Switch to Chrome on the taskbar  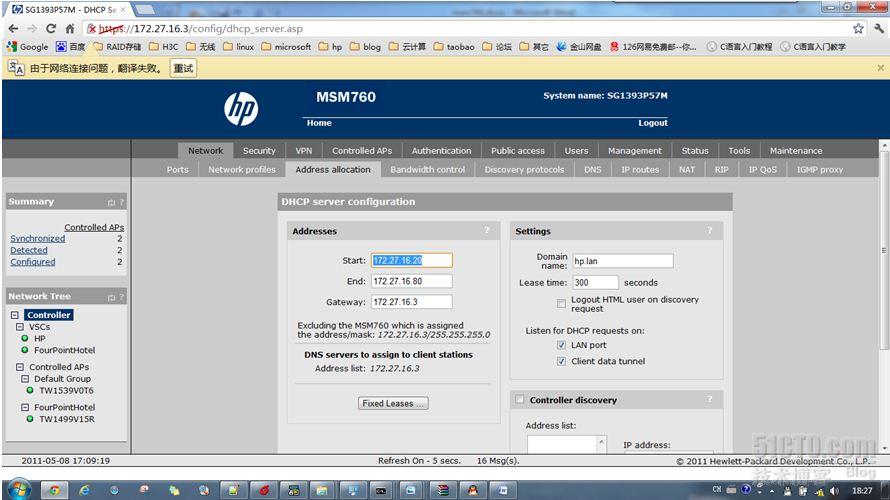(x=54, y=490)
